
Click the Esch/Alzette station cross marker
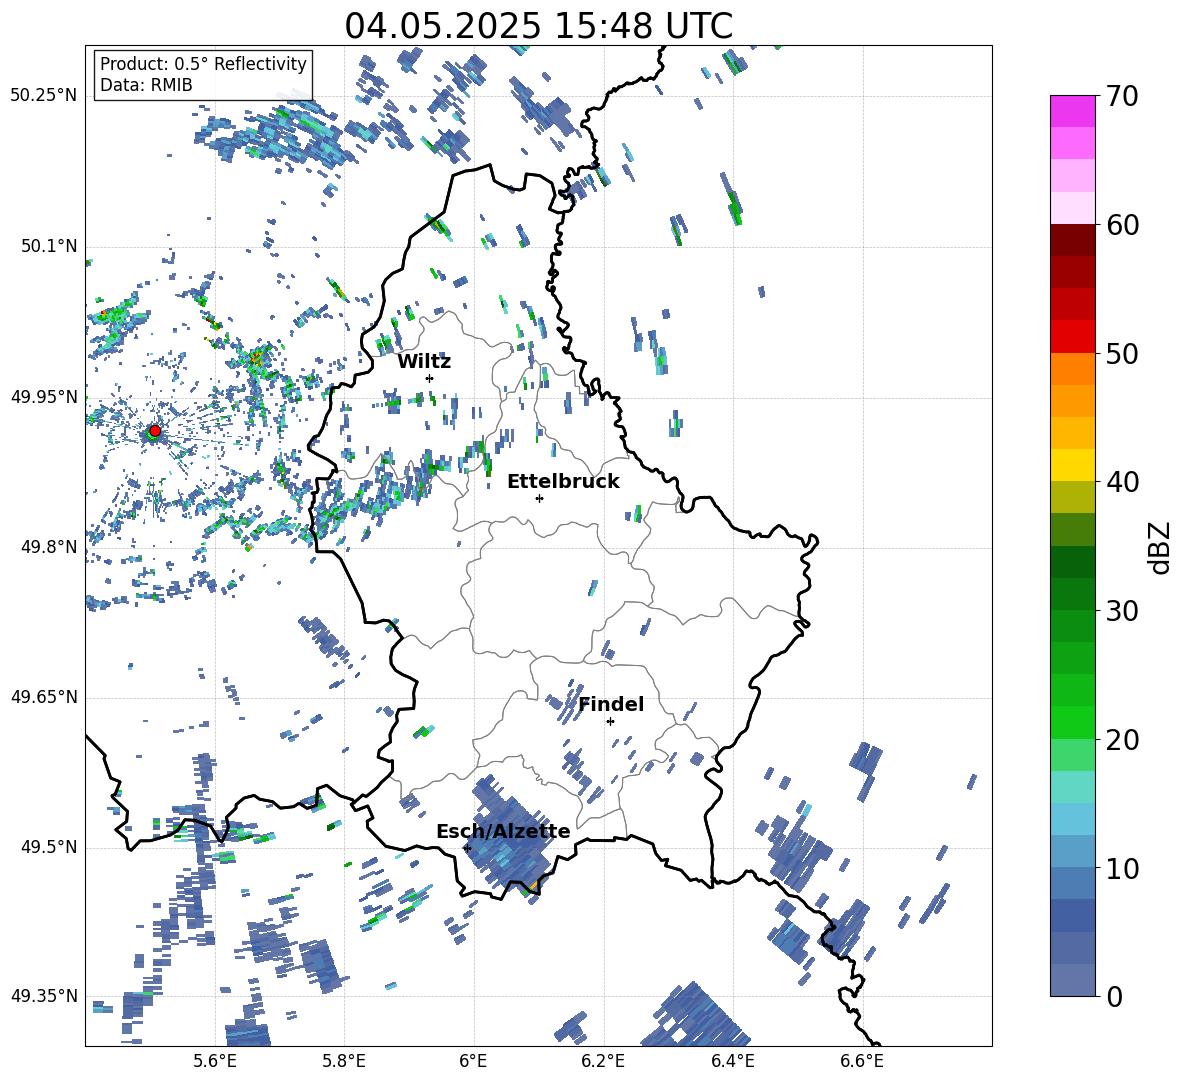pyautogui.click(x=467, y=848)
